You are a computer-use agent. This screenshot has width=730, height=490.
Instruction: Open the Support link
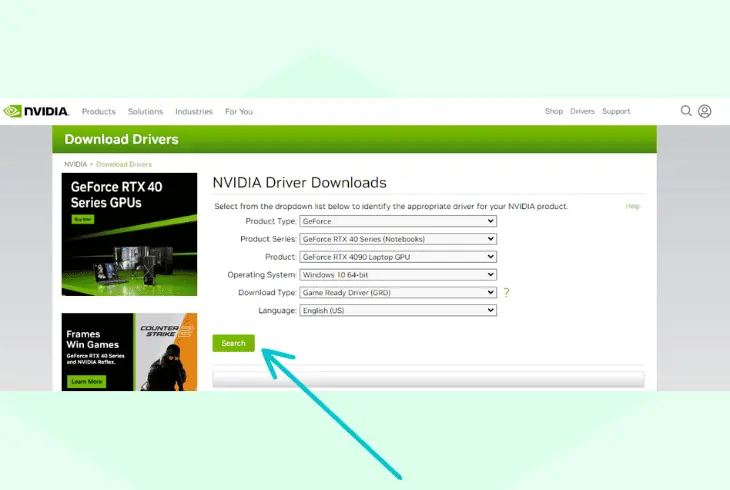616,111
